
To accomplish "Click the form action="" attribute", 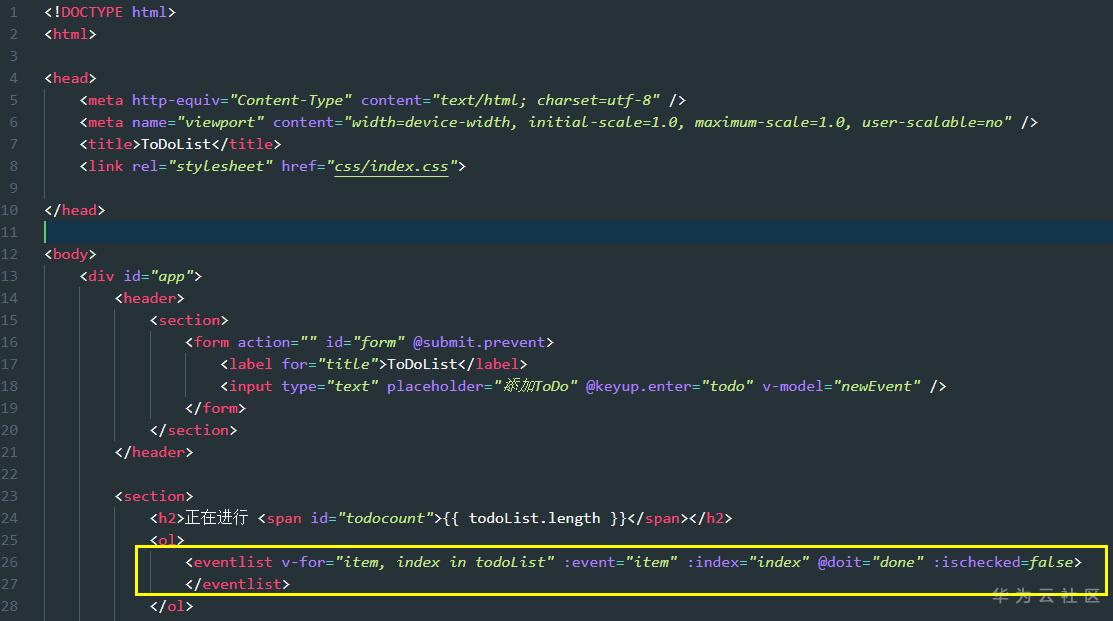I will [277, 342].
